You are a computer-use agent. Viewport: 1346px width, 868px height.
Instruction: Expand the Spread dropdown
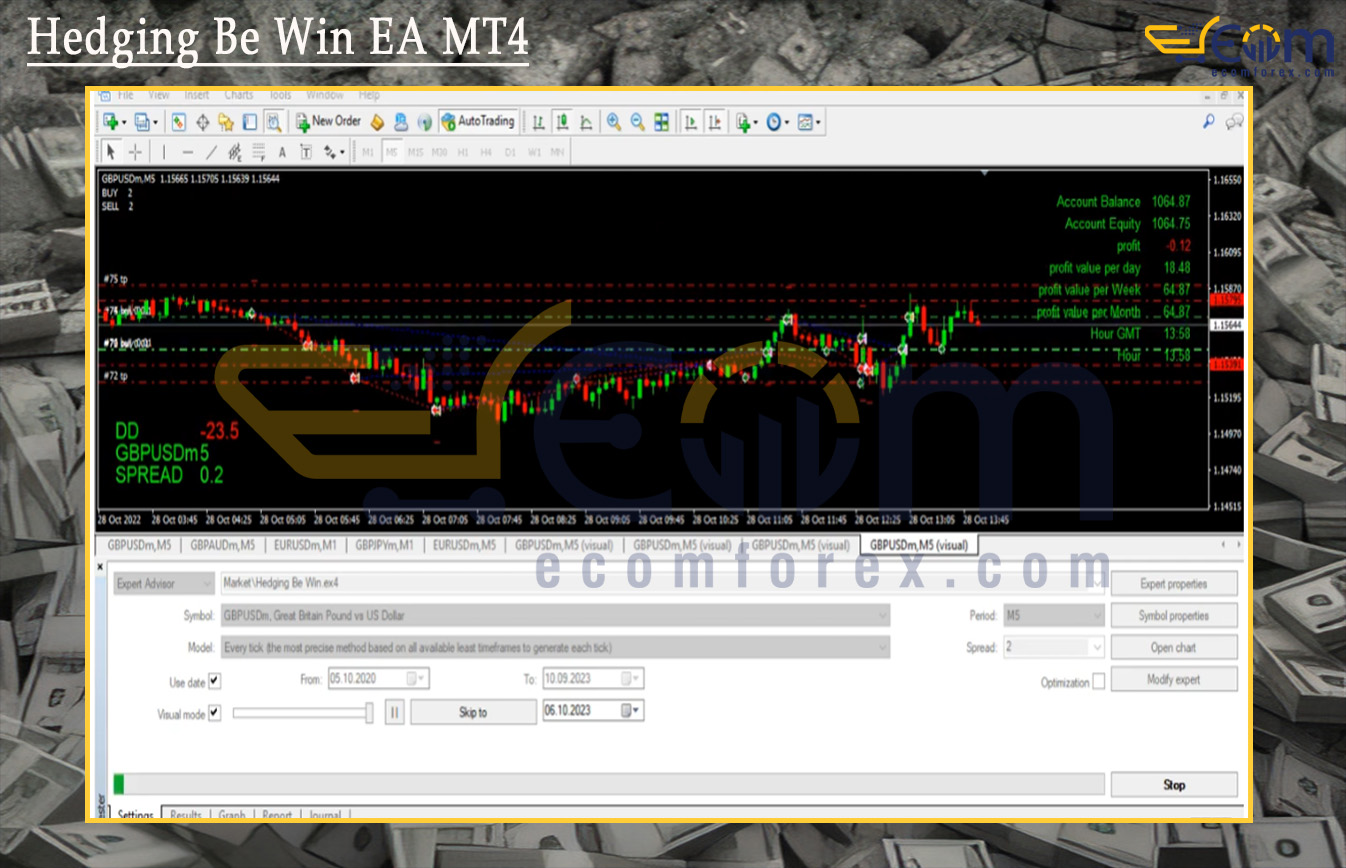click(x=1097, y=648)
